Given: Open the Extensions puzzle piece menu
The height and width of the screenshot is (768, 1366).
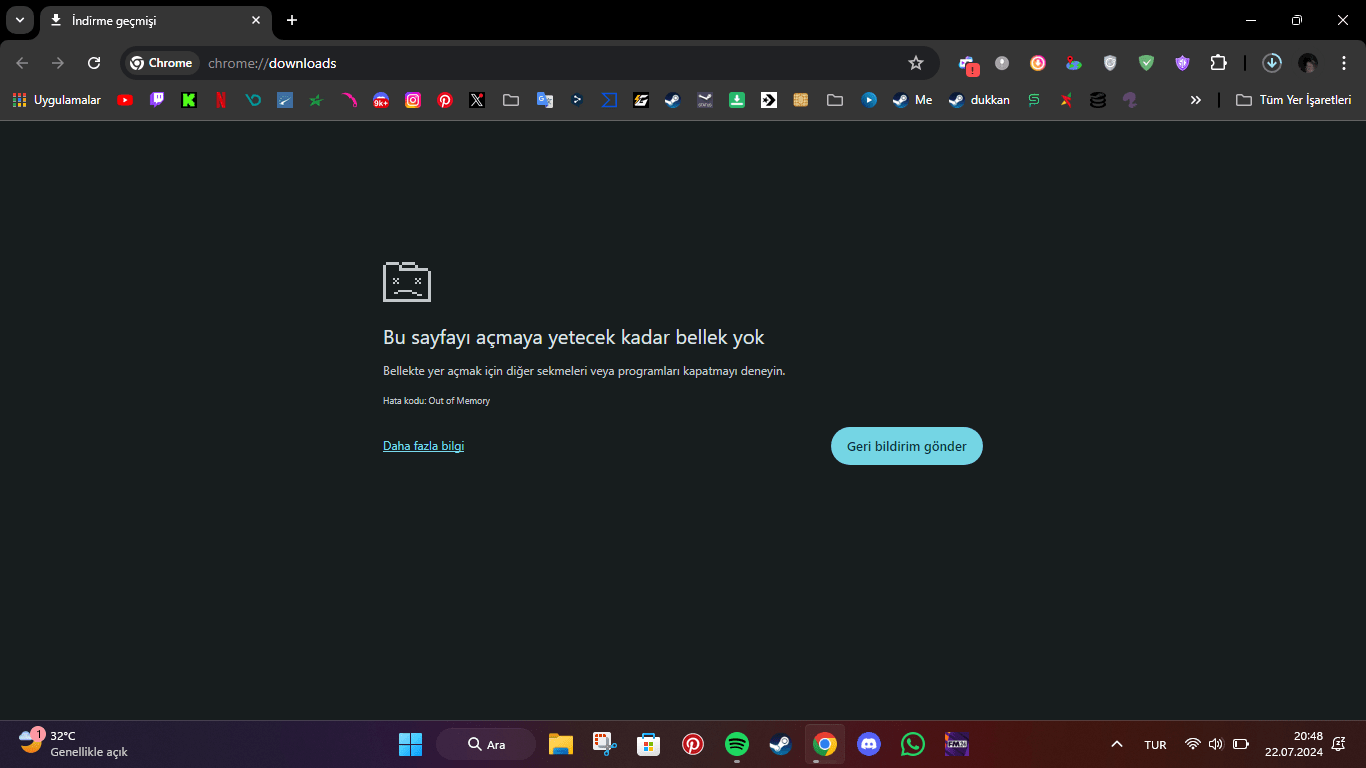Looking at the screenshot, I should point(1218,63).
